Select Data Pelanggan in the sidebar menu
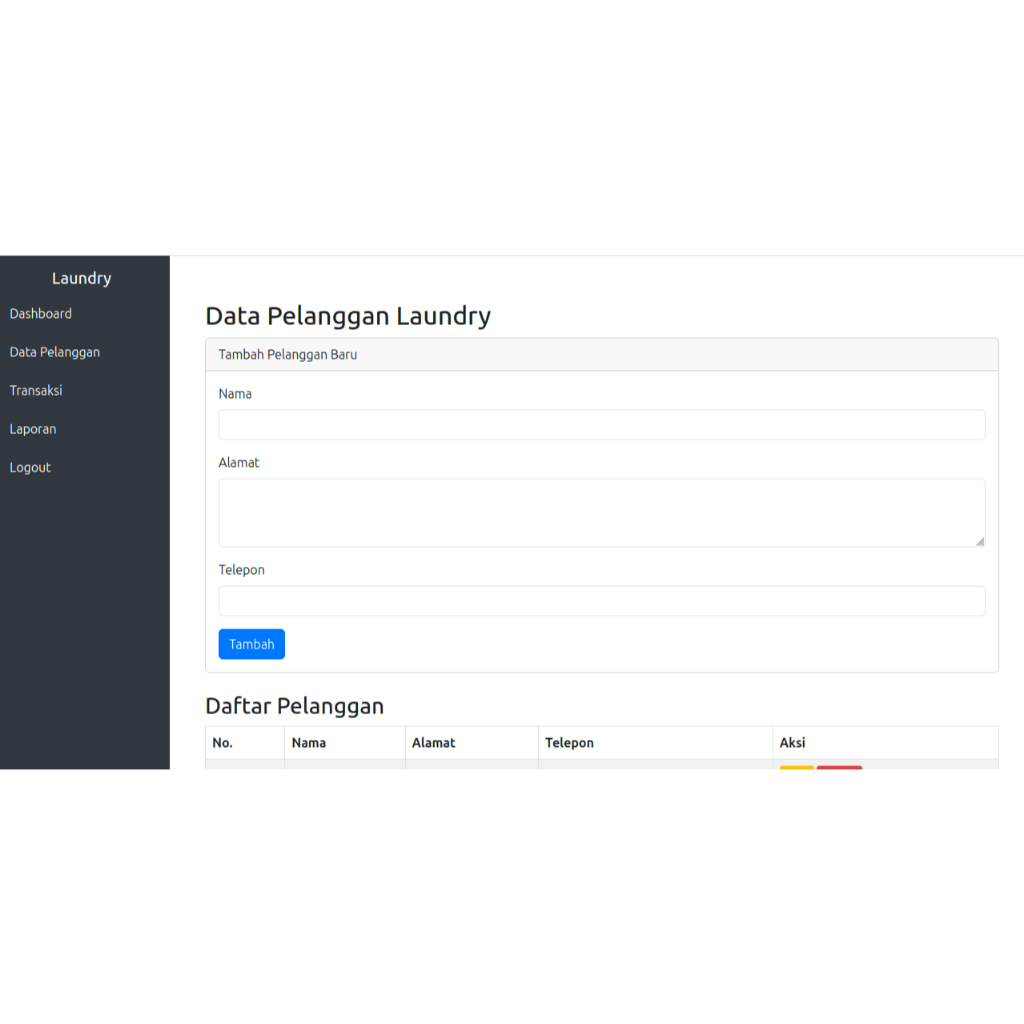 click(54, 352)
